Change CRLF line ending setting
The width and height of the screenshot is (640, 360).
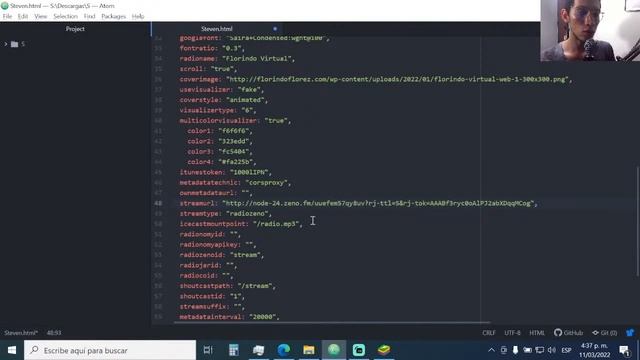[489, 333]
